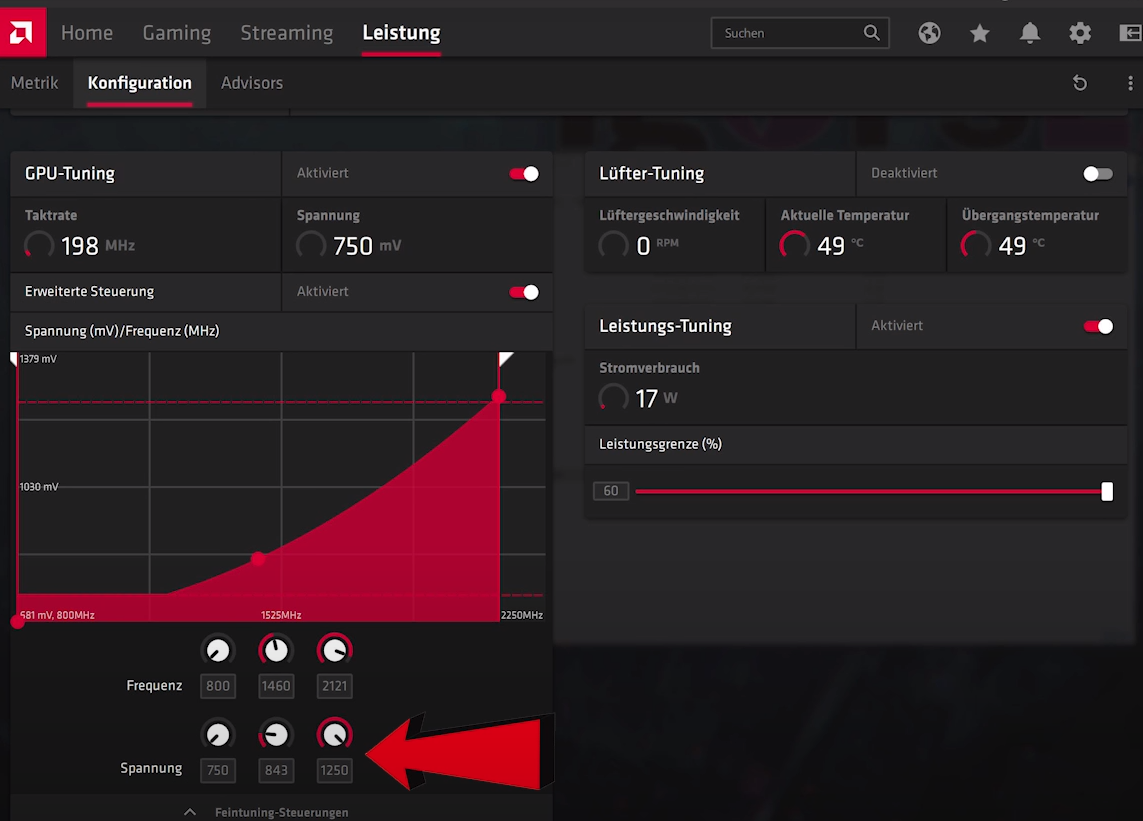Image resolution: width=1143 pixels, height=821 pixels.
Task: Click the Frequenz 2121 dial knob
Action: coord(335,651)
